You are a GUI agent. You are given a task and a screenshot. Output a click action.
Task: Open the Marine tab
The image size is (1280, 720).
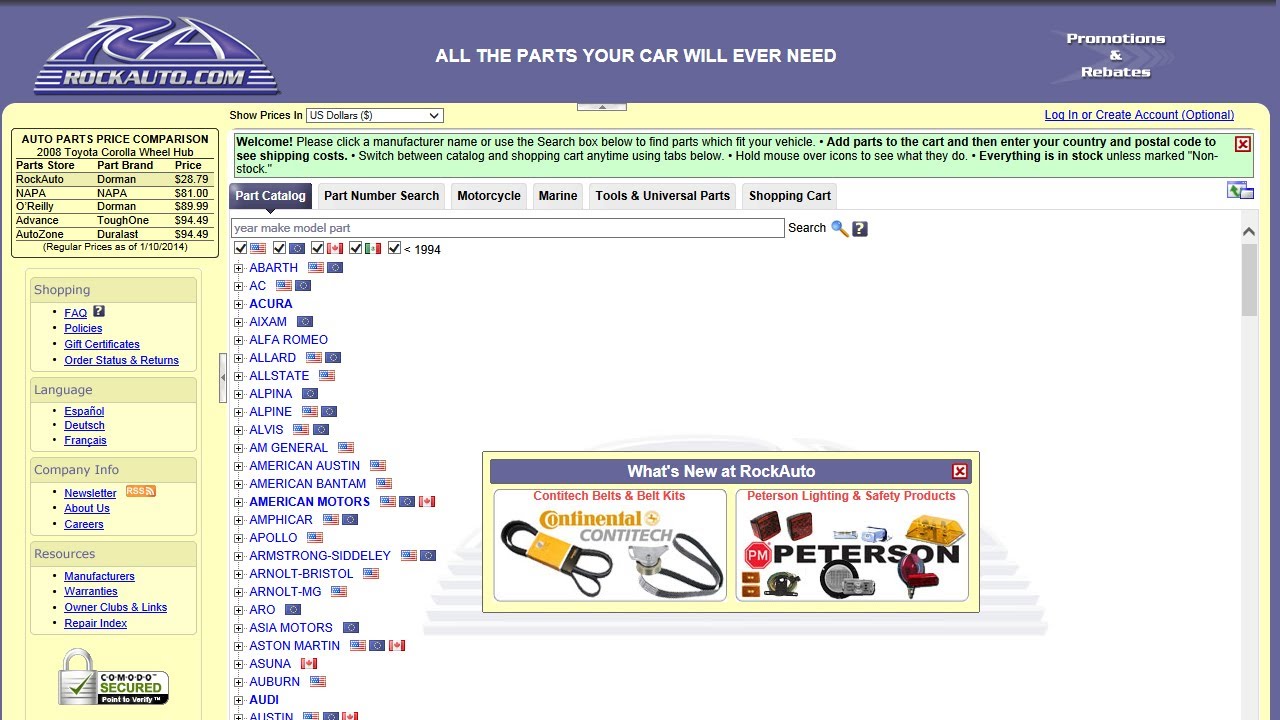[558, 196]
